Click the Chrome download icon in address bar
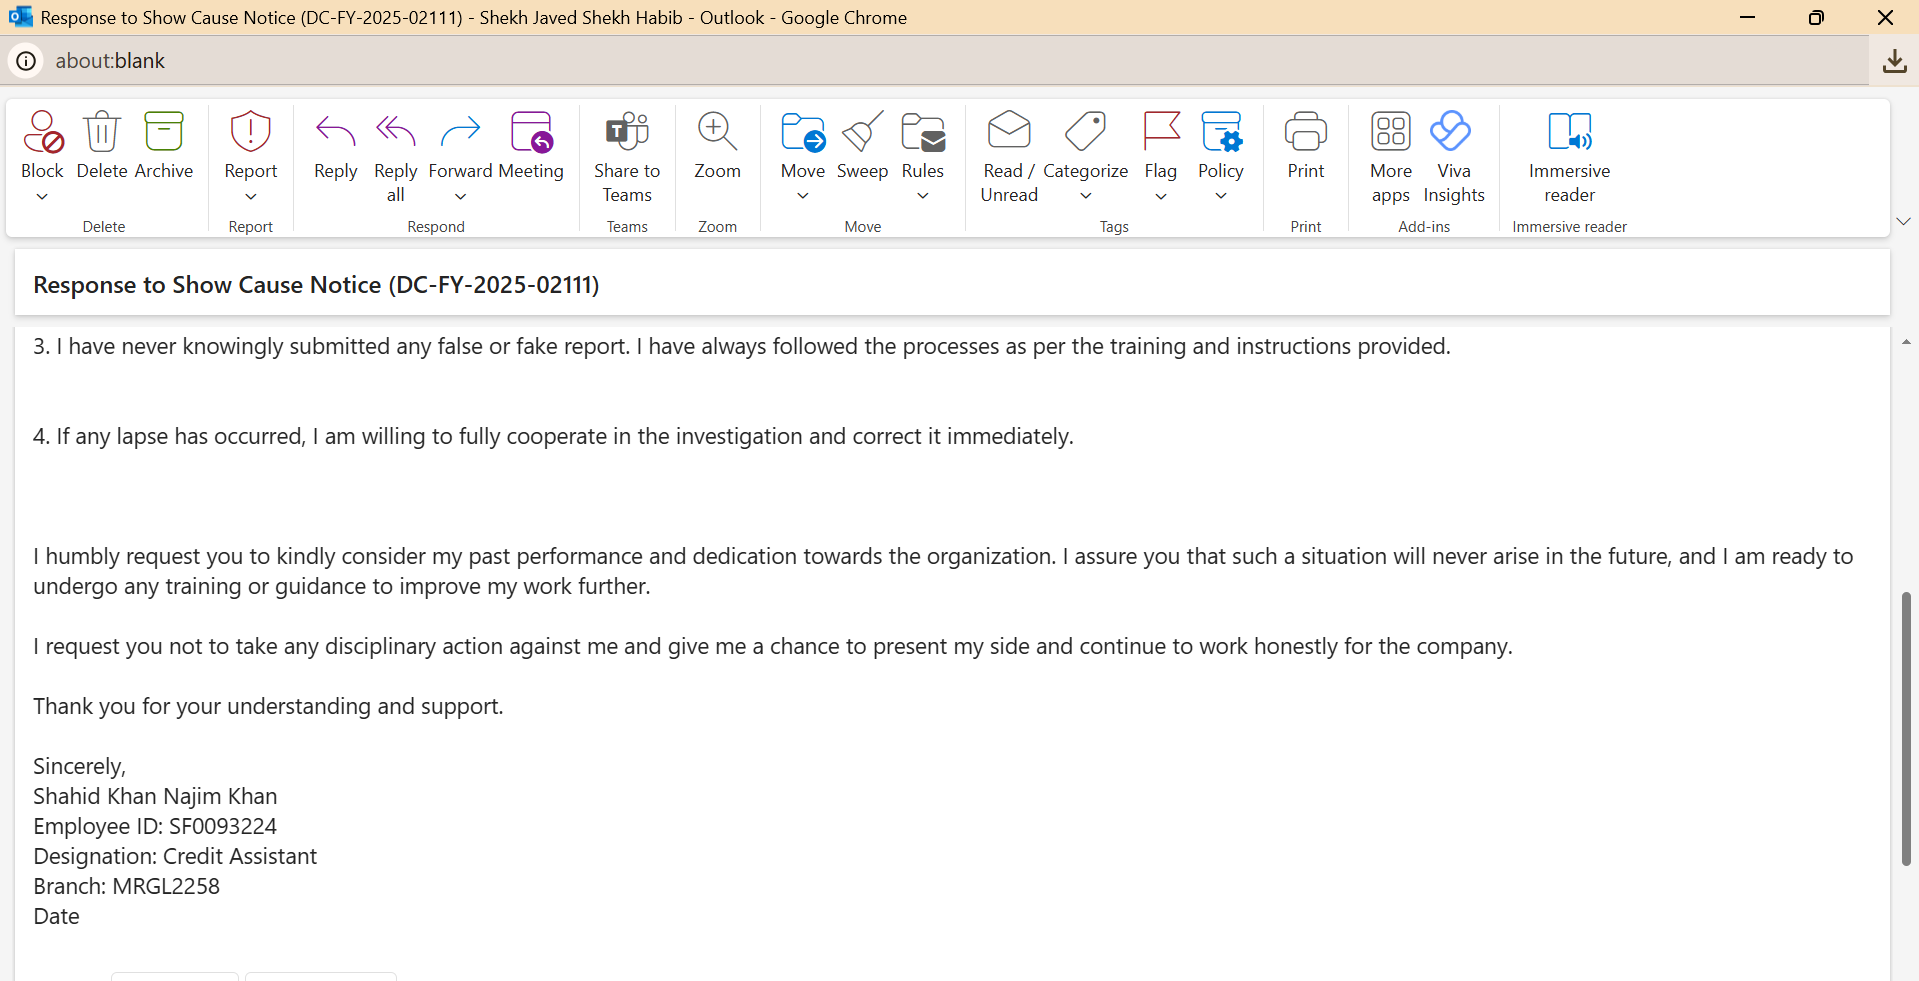 pos(1894,61)
